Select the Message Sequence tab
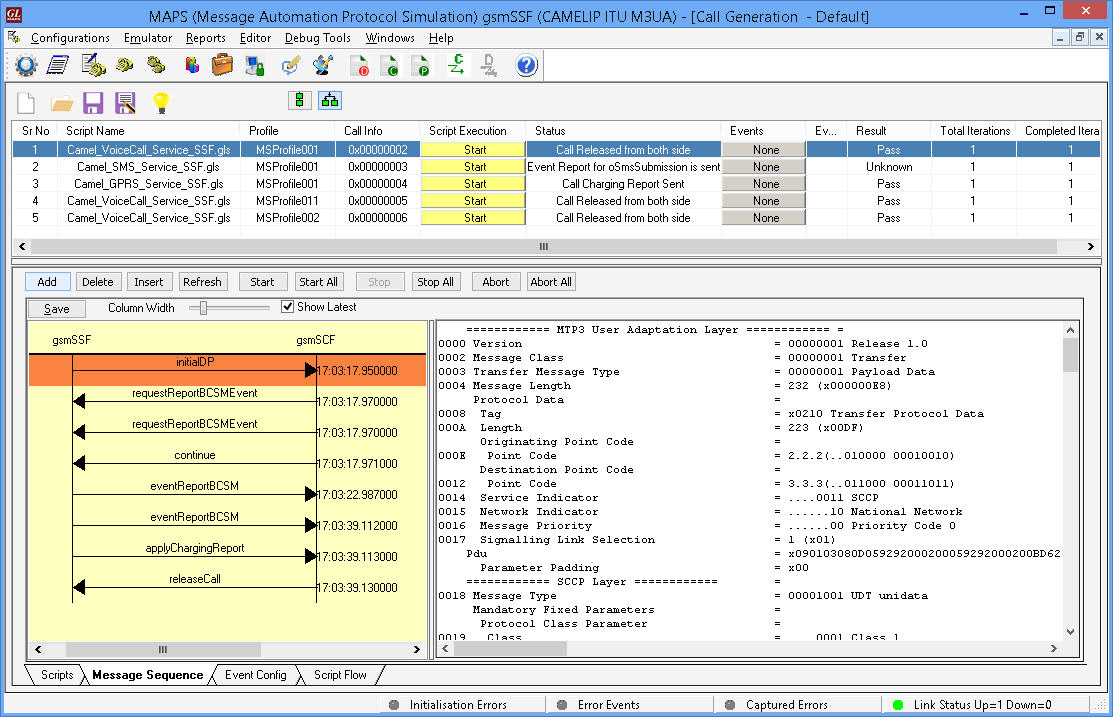The width and height of the screenshot is (1113, 717). (x=148, y=674)
